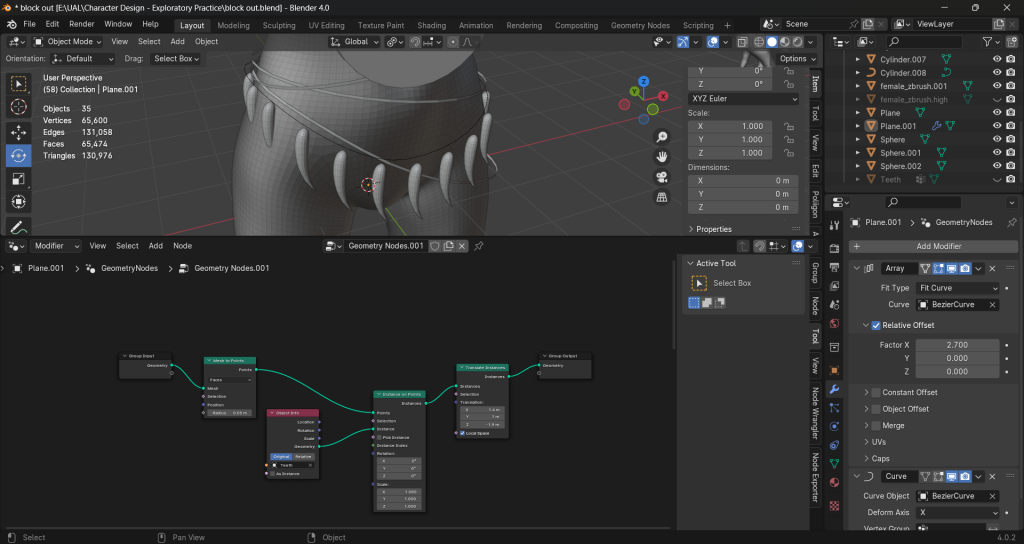Open the Output properties tab
Image resolution: width=1024 pixels, height=544 pixels.
click(x=834, y=267)
